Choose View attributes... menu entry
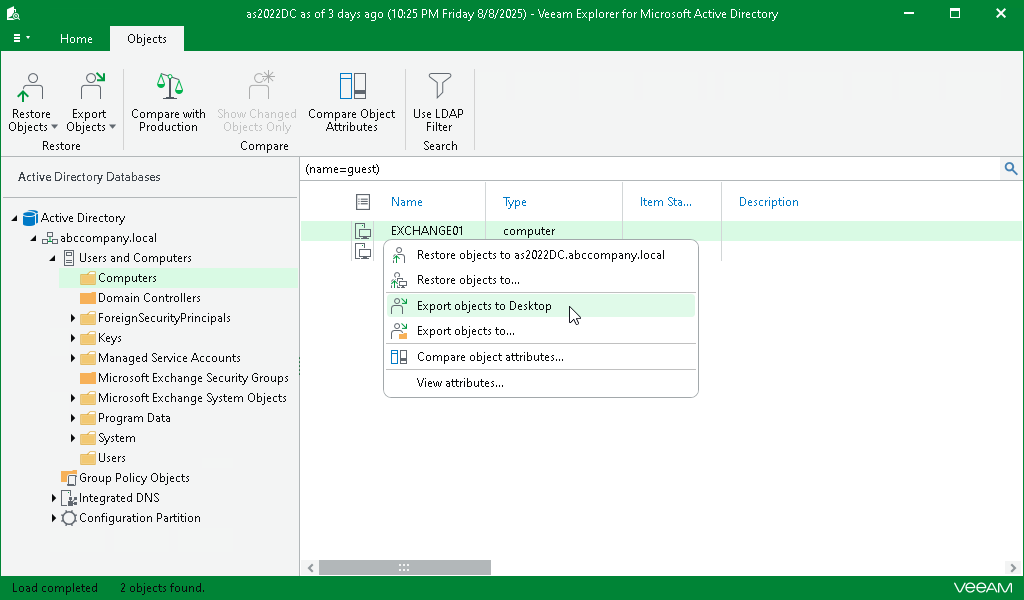1024x600 pixels. [541, 383]
